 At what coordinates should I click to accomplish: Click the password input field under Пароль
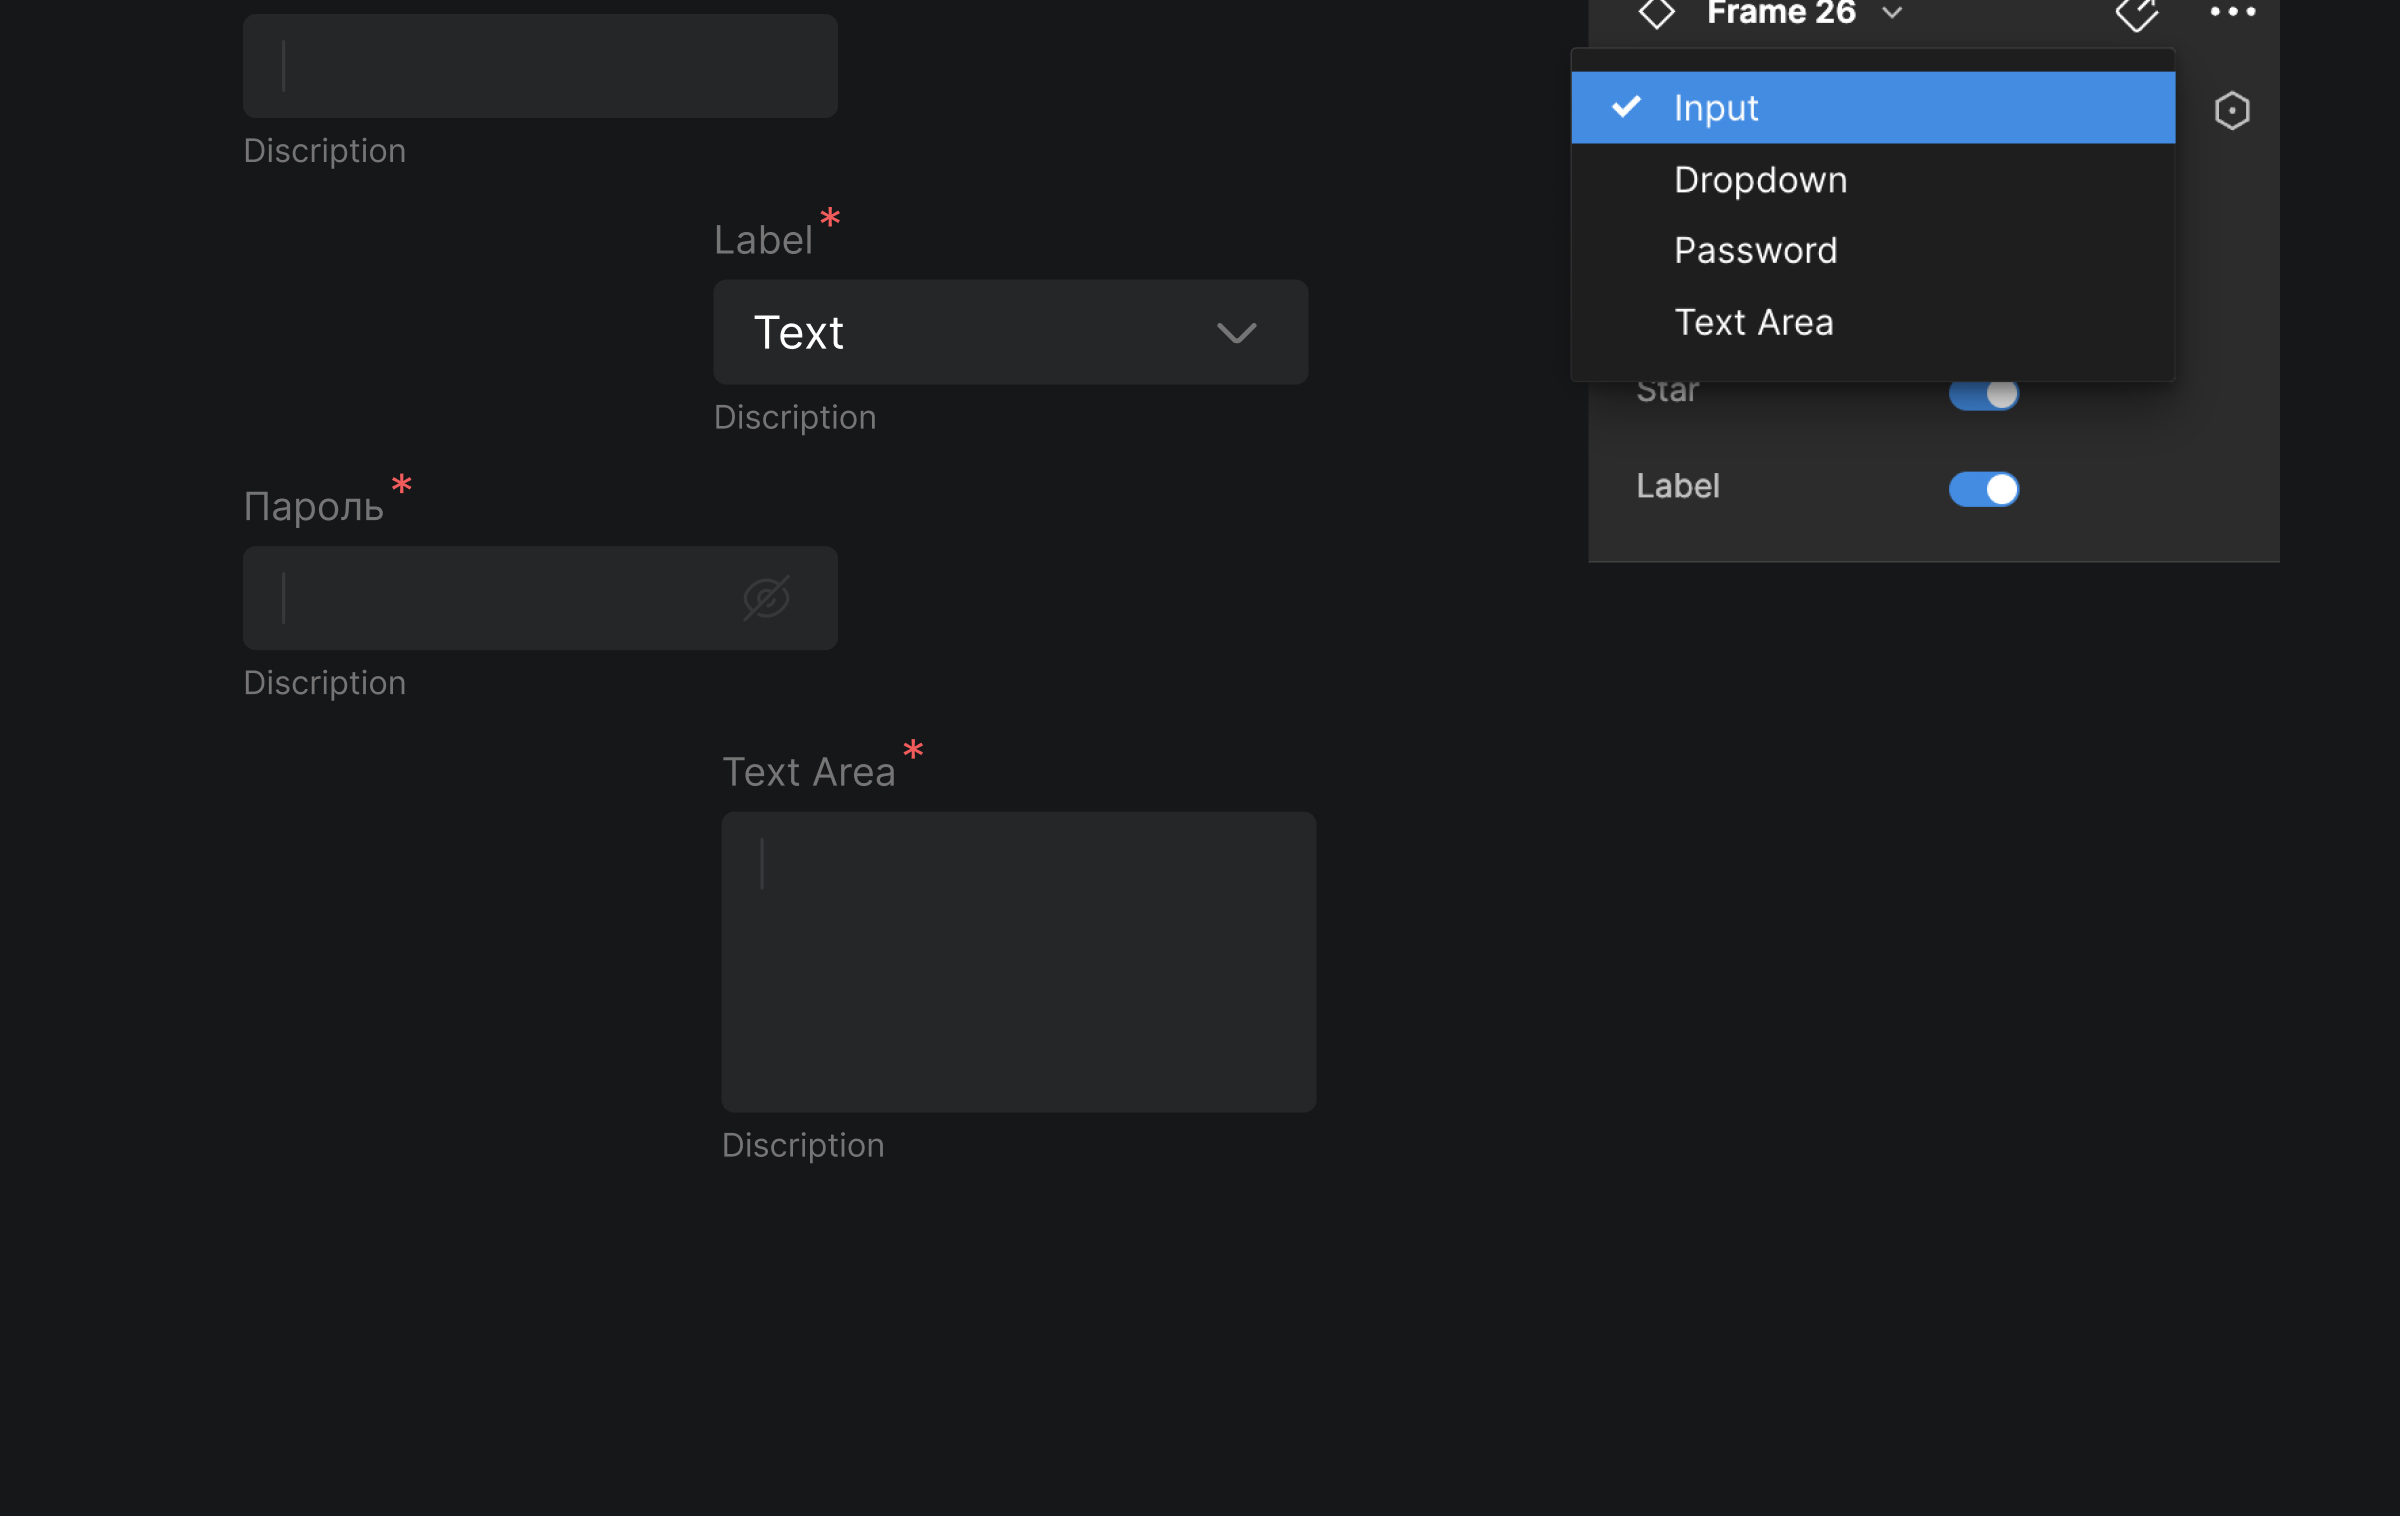point(500,598)
